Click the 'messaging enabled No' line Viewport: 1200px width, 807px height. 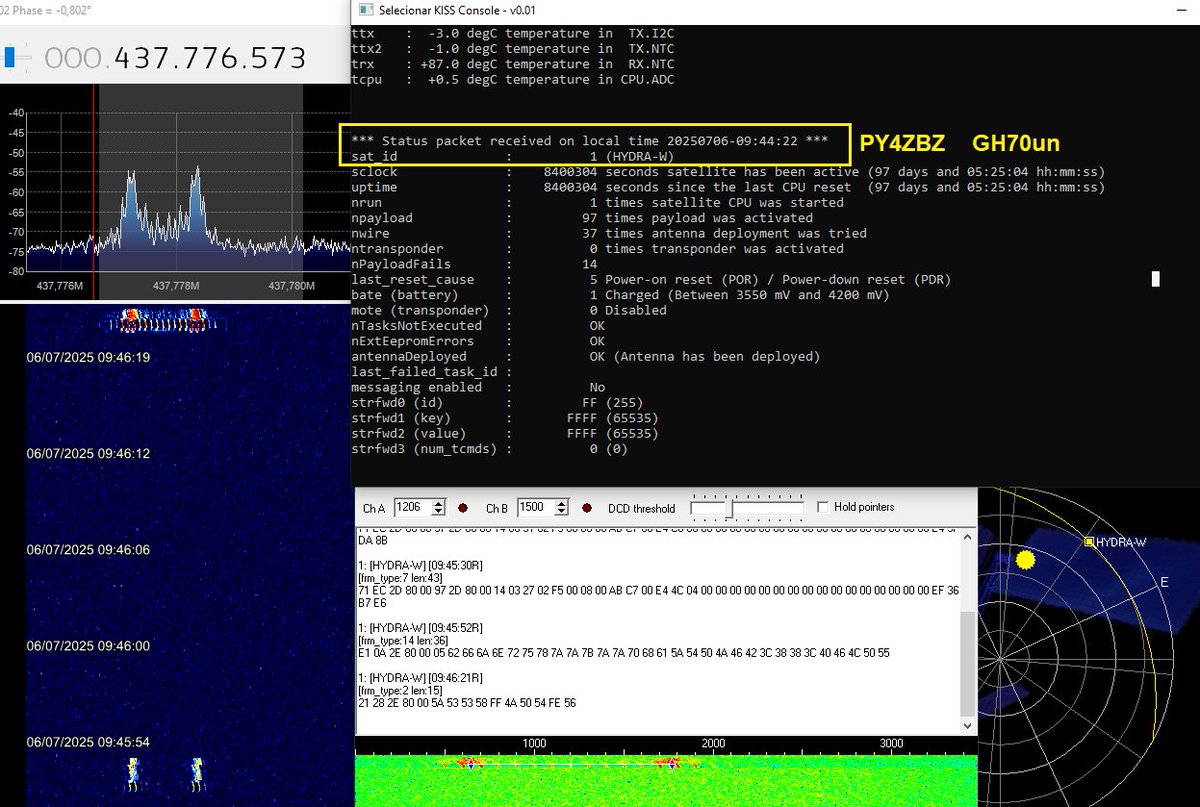click(x=478, y=387)
